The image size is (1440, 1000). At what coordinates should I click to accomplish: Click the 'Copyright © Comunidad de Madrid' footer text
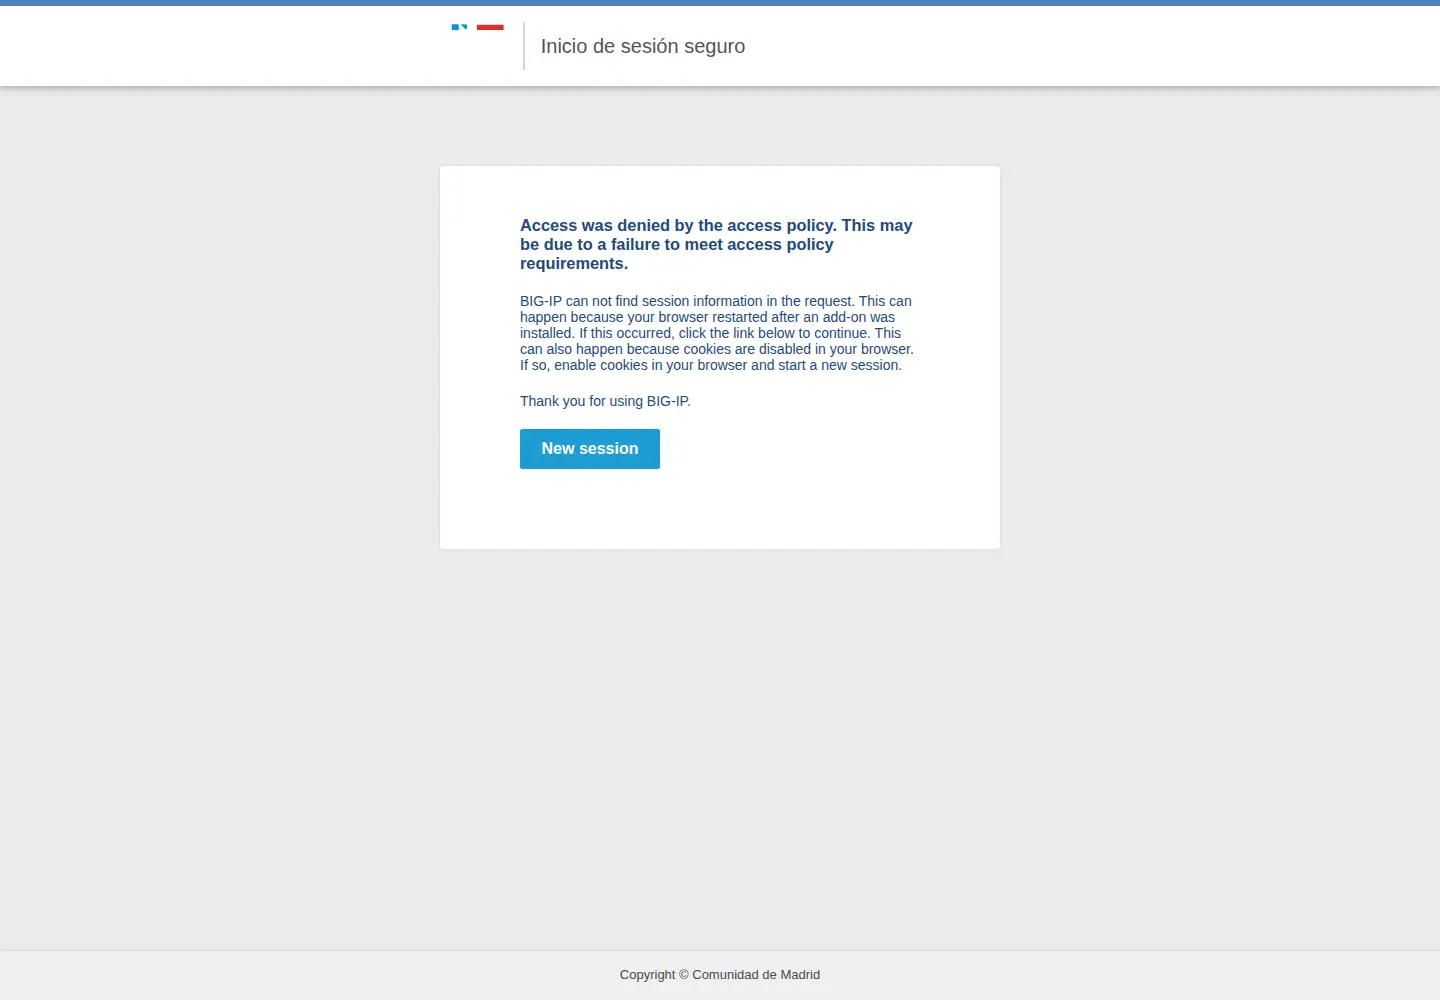coord(720,975)
